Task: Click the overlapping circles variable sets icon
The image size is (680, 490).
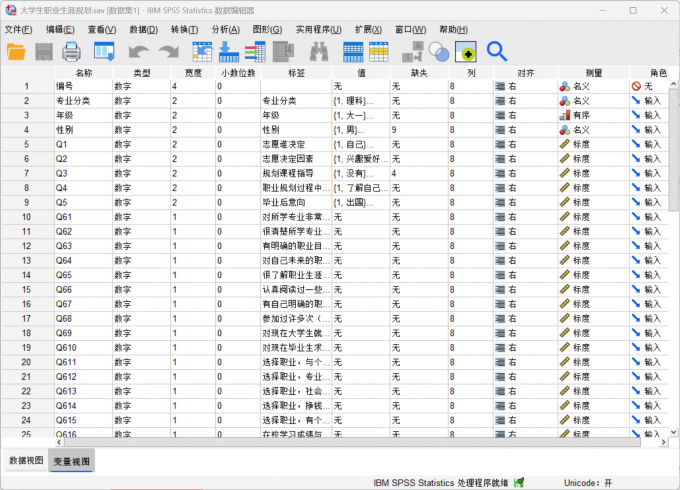Action: pos(438,51)
